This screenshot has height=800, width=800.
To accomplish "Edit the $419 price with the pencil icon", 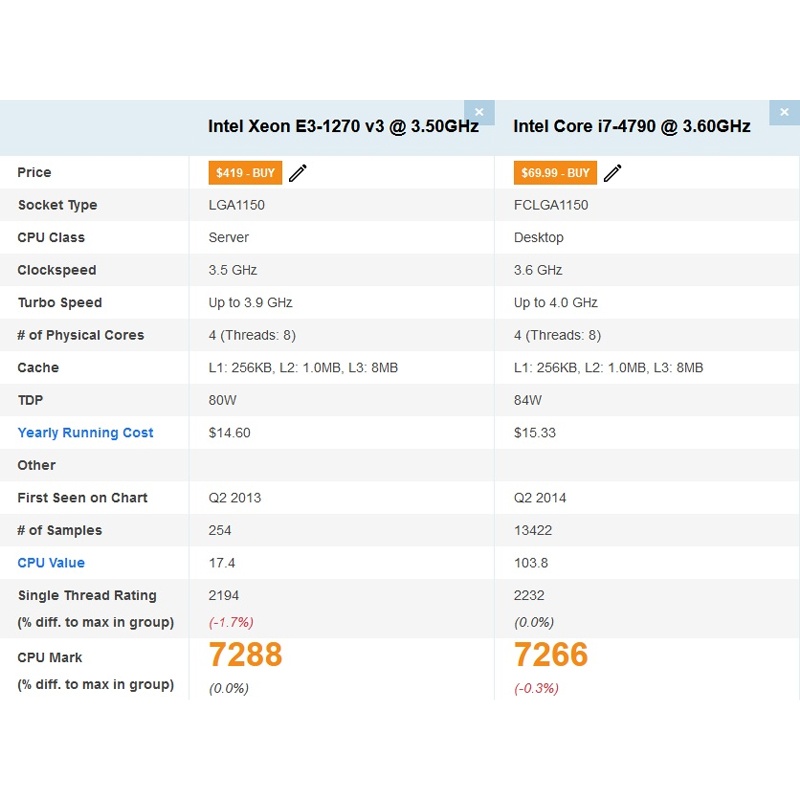I will 298,173.
